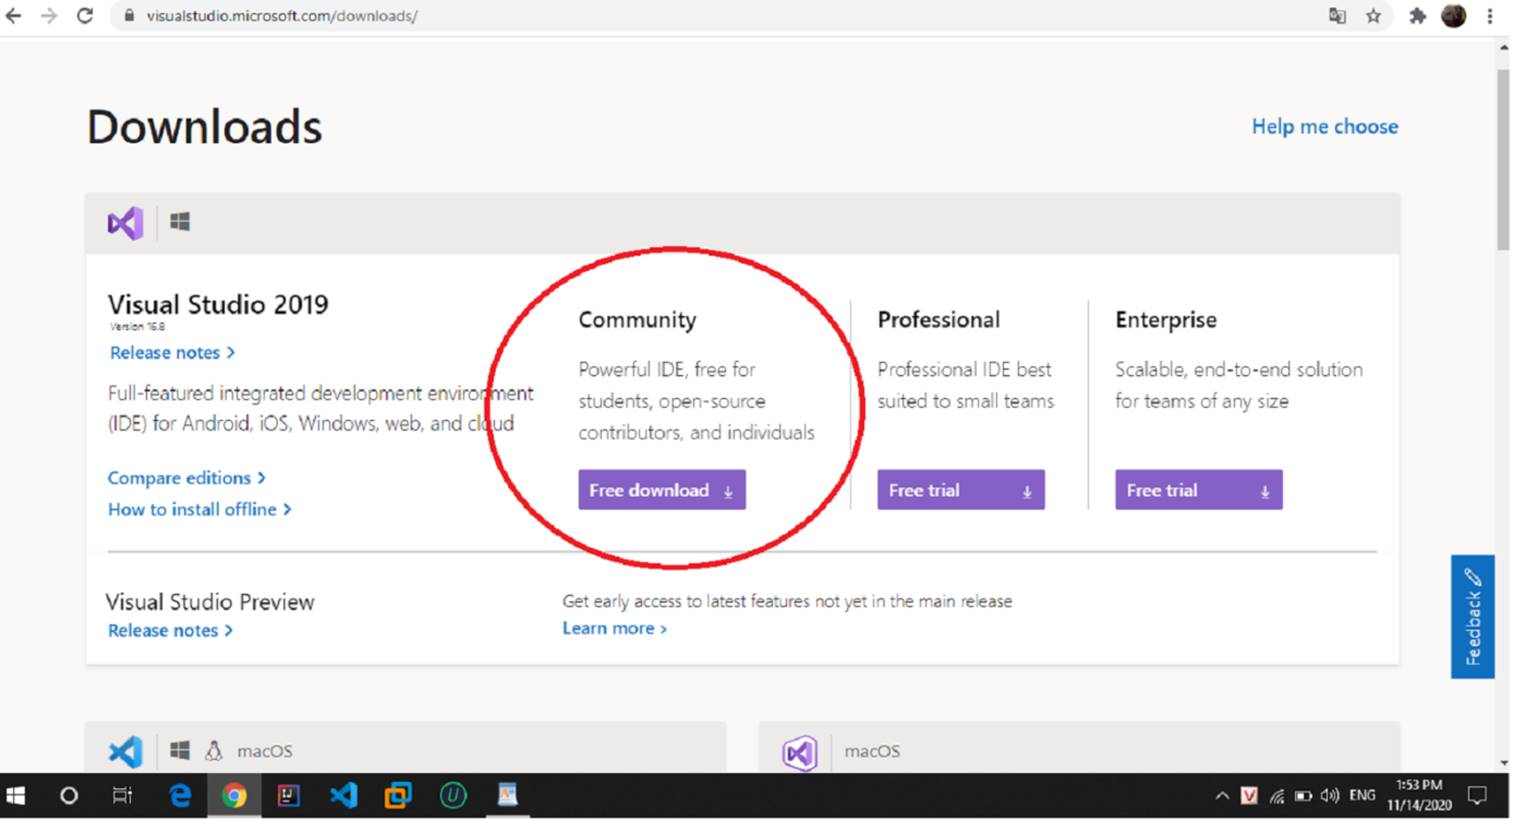Viewport: 1513px width, 819px height.
Task: Expand hidden icons with the tray chevron
Action: (x=1222, y=795)
